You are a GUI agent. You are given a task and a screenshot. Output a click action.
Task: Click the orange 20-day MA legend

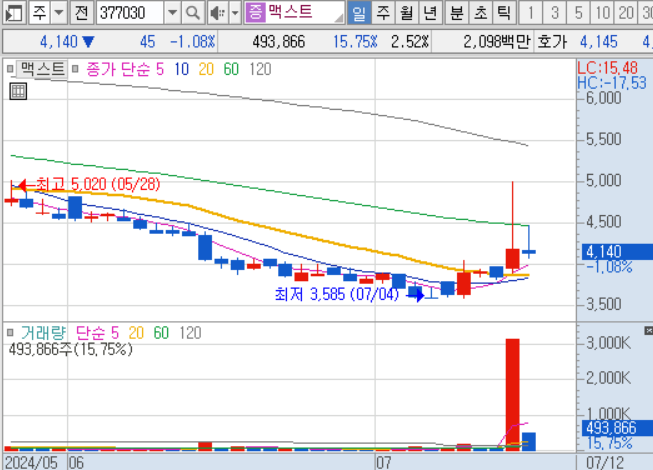[x=206, y=69]
